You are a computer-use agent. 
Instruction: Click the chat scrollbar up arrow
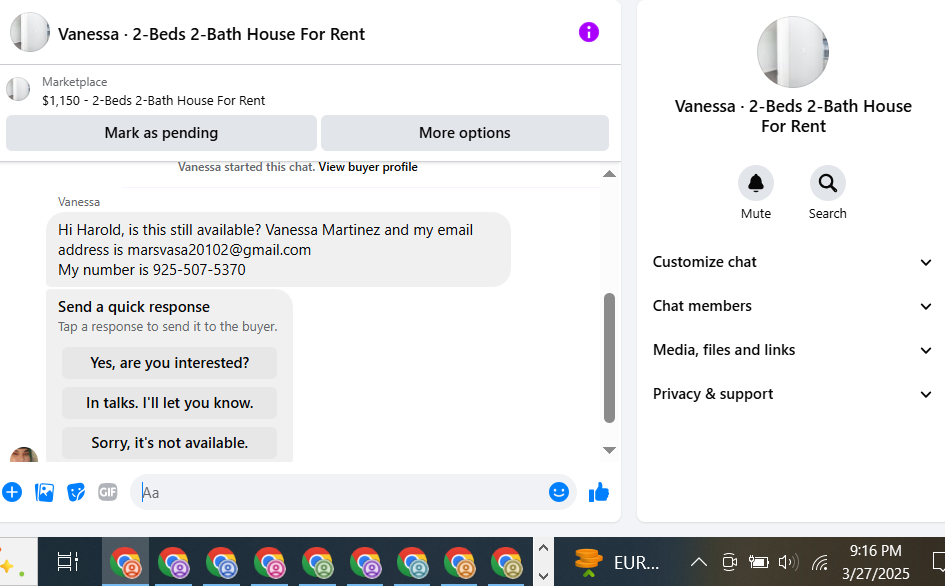(x=609, y=174)
